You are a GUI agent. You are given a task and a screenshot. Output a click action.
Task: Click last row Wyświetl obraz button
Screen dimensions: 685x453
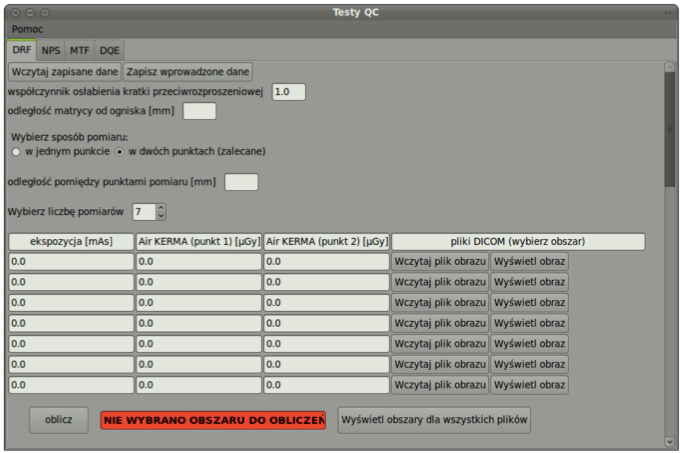pyautogui.click(x=529, y=385)
